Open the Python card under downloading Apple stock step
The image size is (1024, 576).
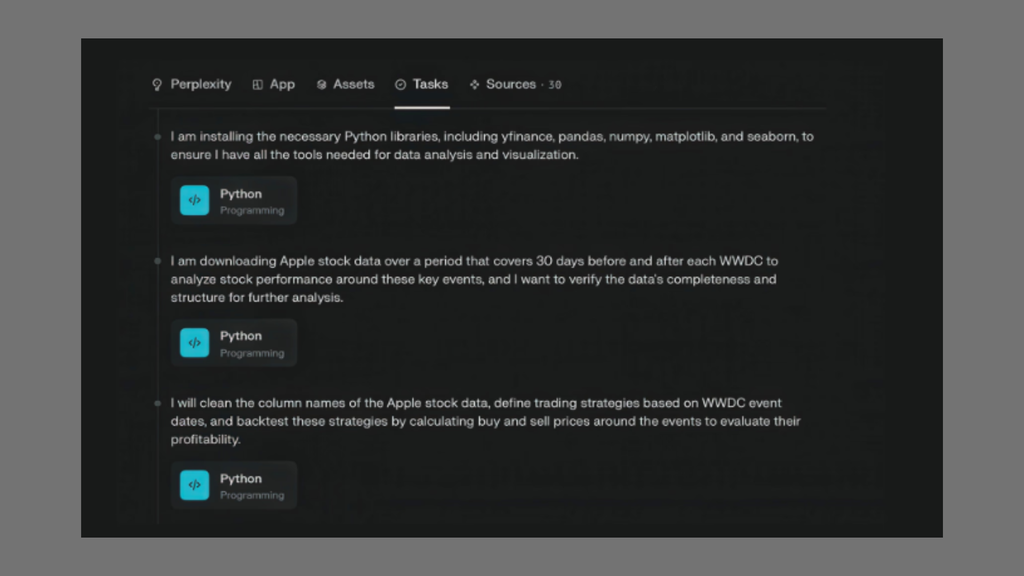click(234, 343)
